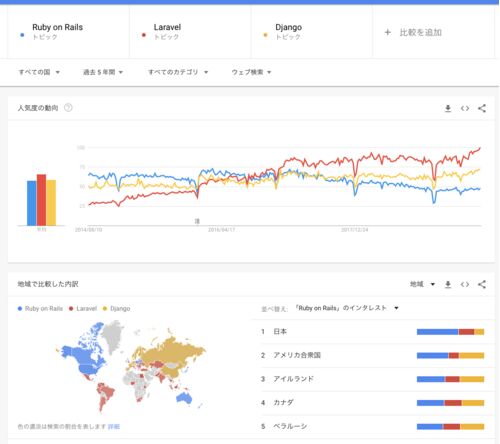The height and width of the screenshot is (444, 500).
Task: Select the カナダ region row
Action: tap(373, 403)
